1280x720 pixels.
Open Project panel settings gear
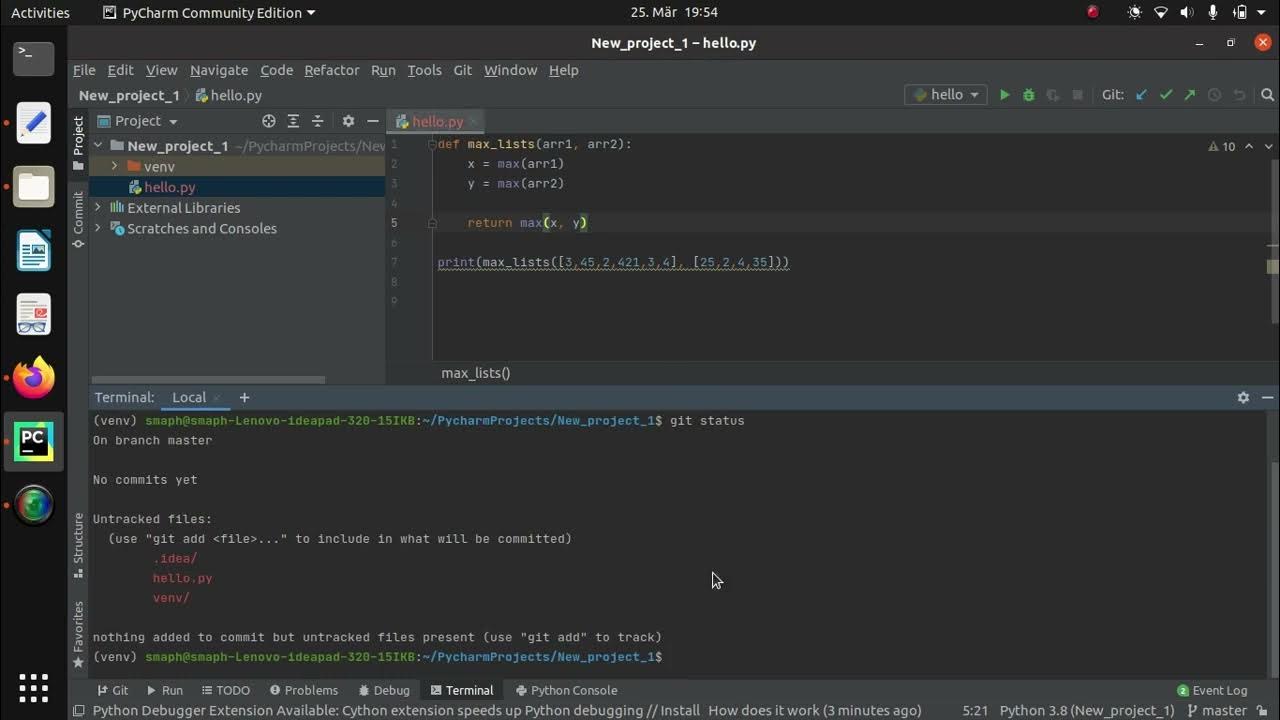(348, 121)
